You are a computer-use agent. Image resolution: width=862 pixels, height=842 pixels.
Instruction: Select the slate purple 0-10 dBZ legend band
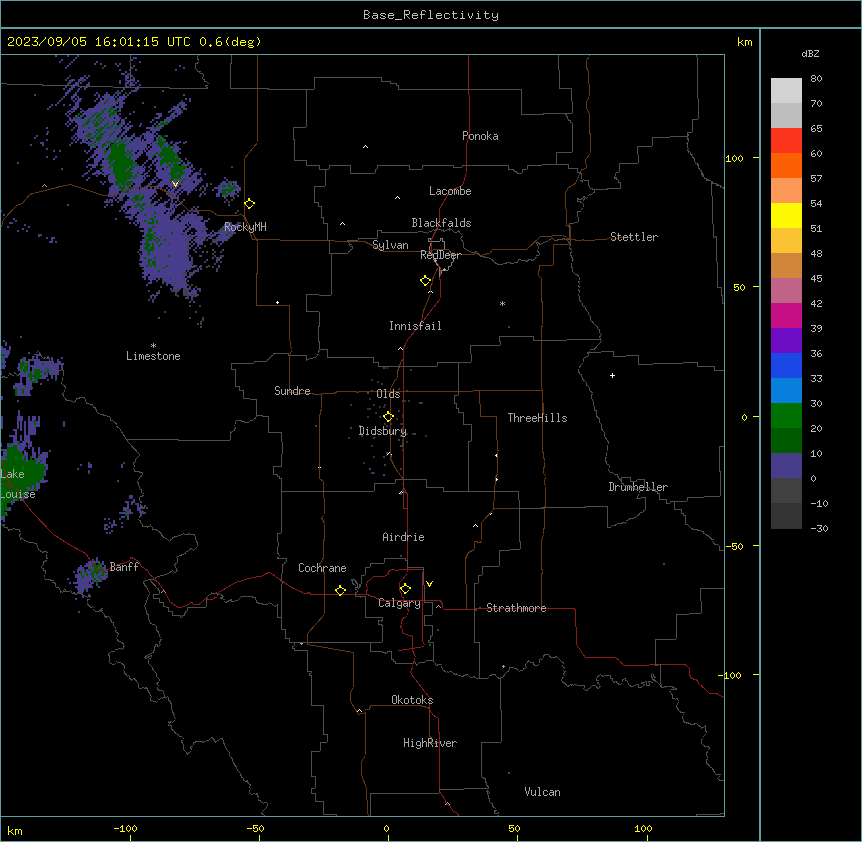(786, 466)
